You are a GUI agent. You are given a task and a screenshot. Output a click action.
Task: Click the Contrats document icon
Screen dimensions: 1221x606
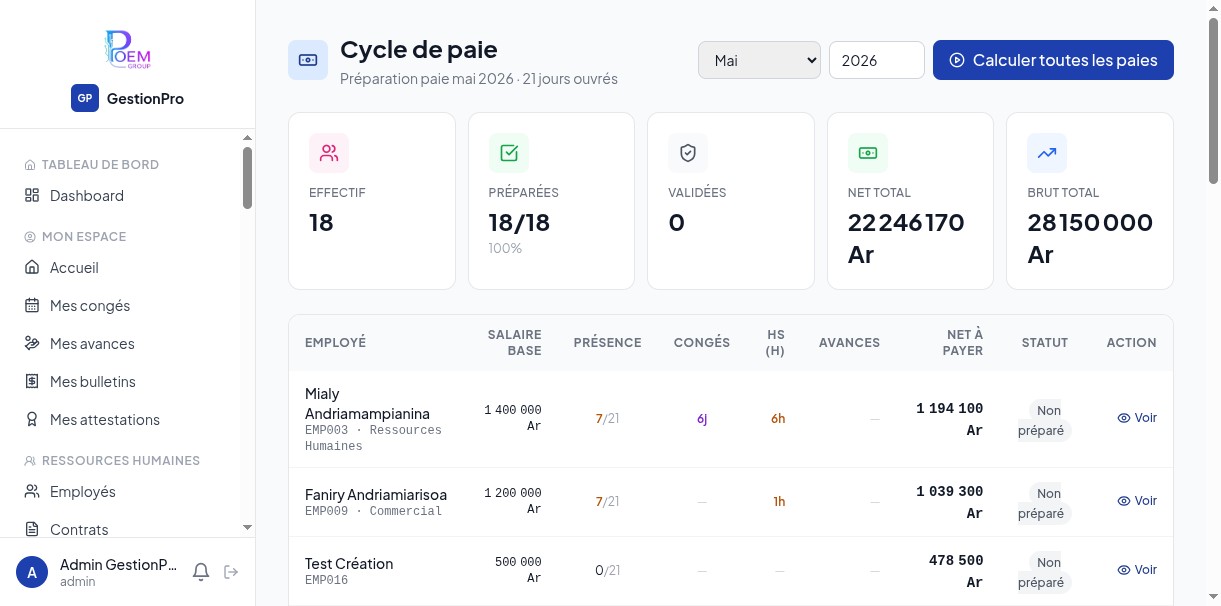click(32, 529)
